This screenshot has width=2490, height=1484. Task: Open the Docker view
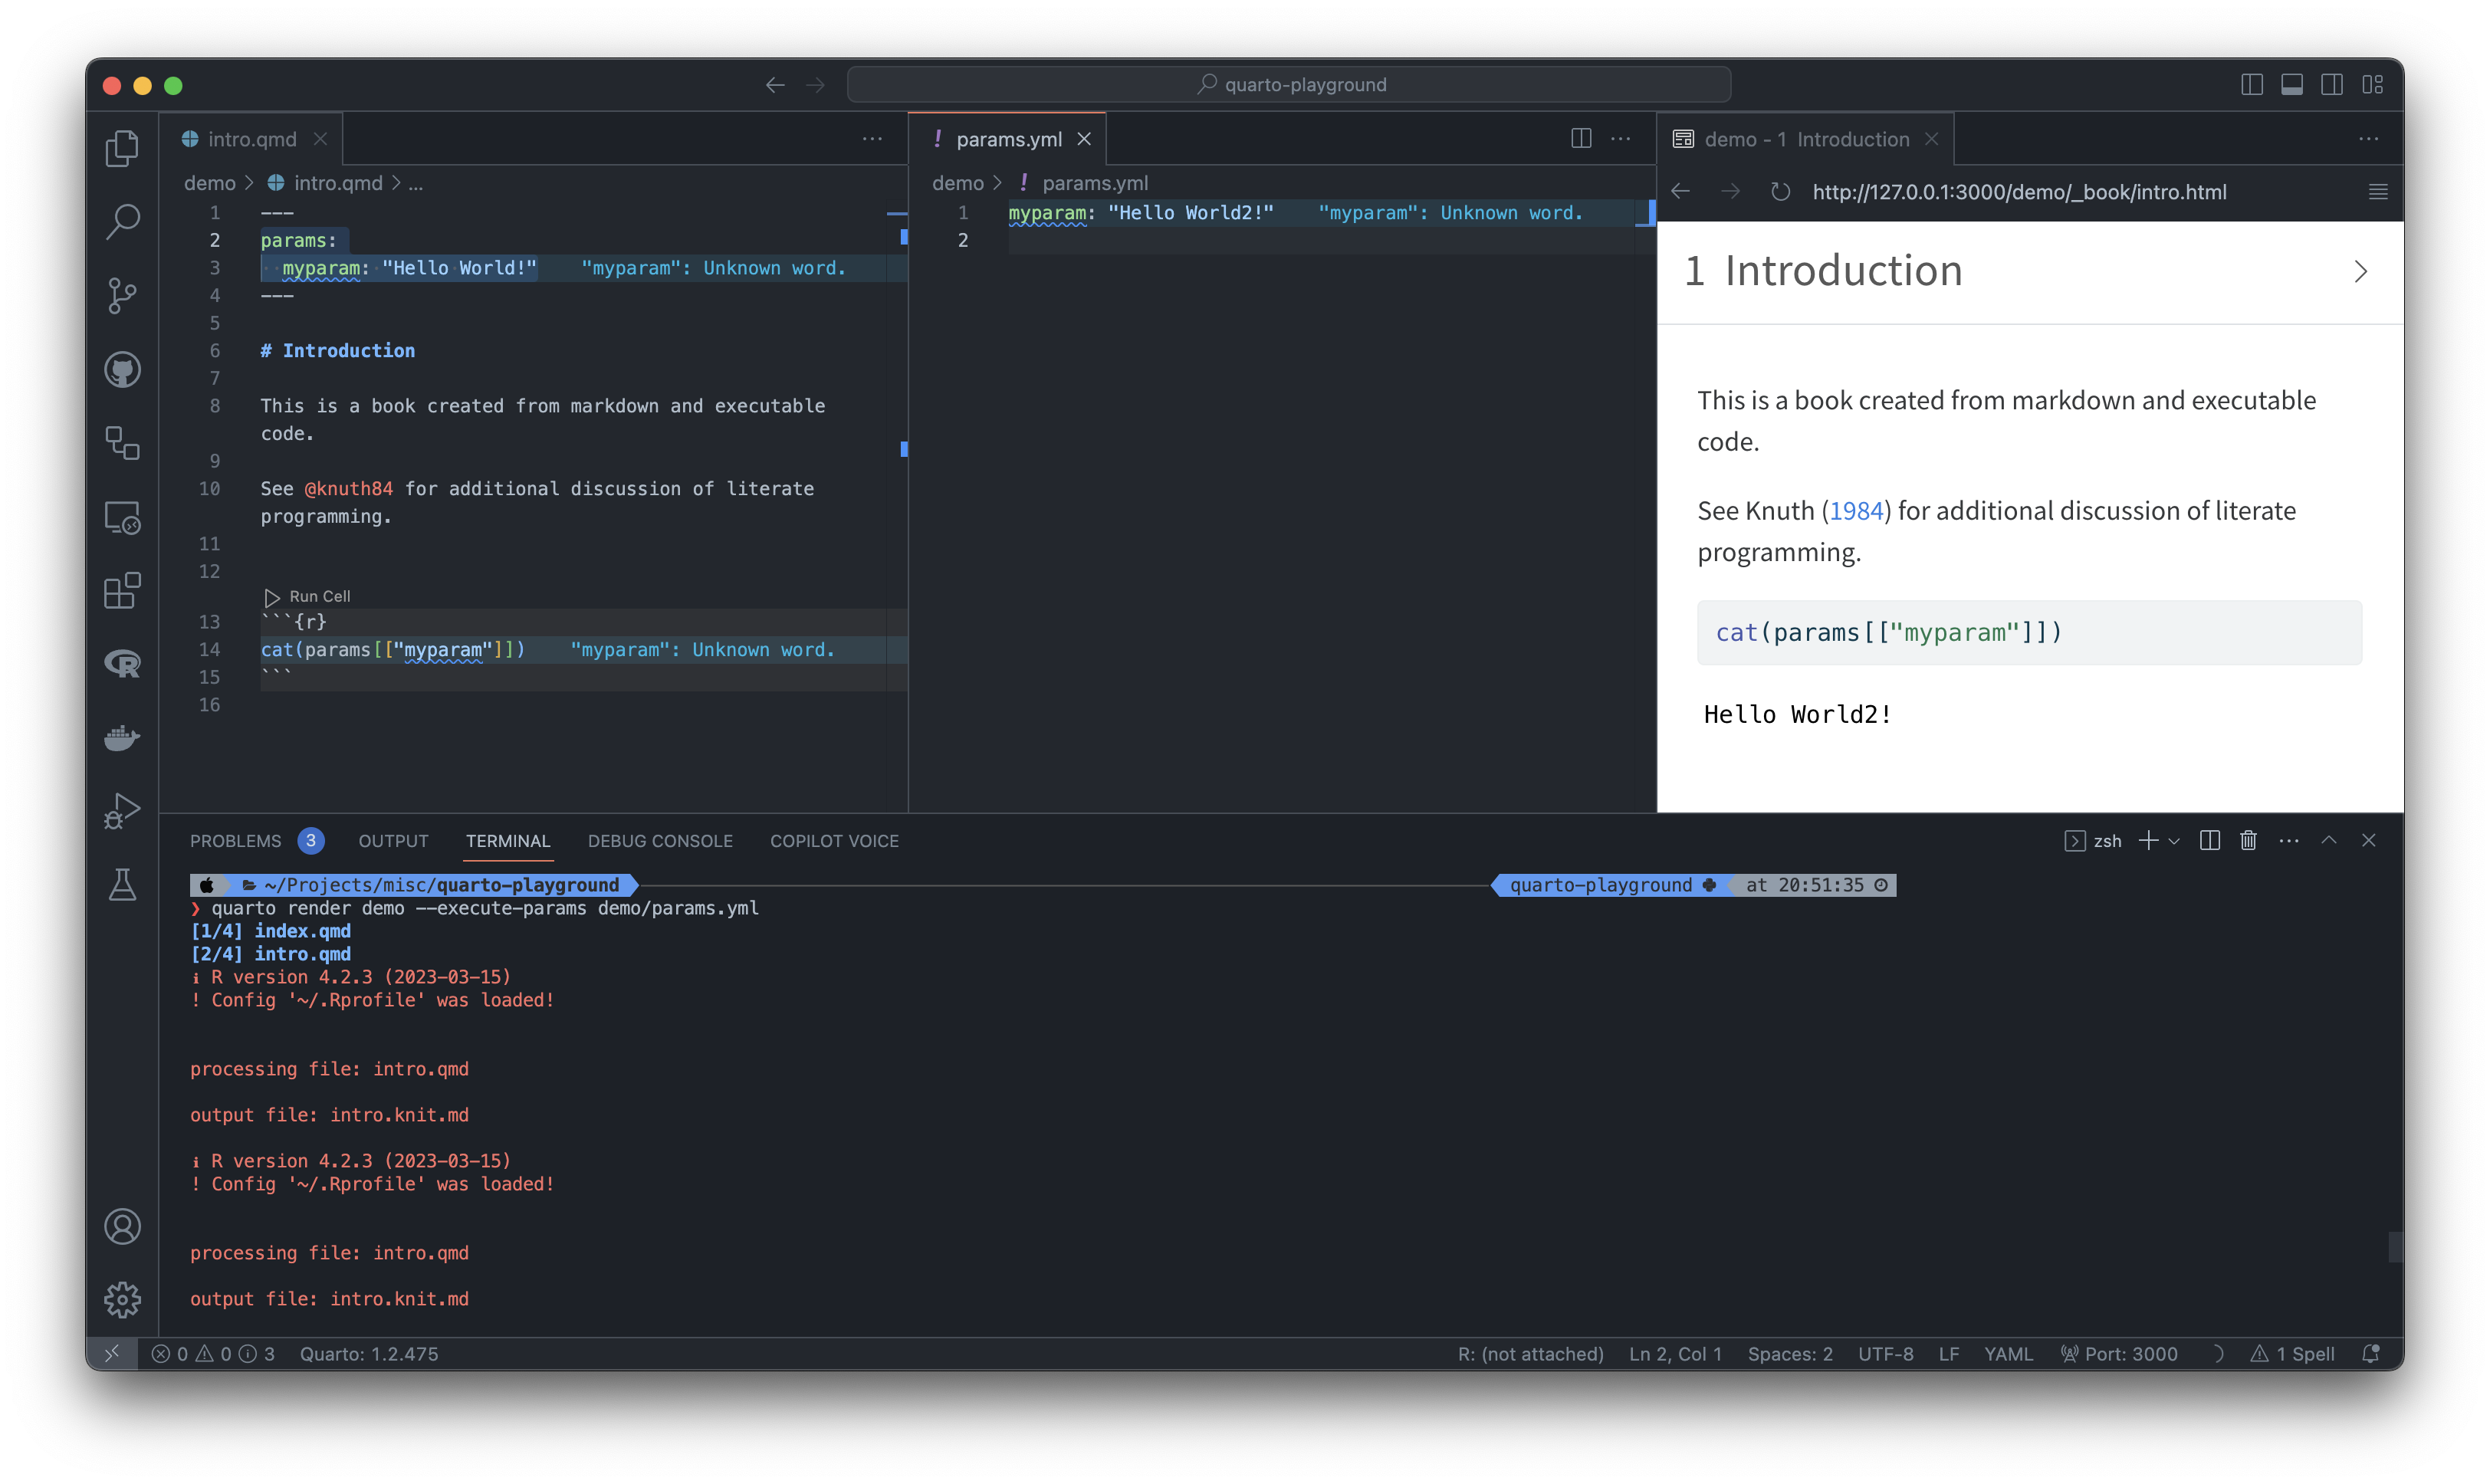[122, 738]
